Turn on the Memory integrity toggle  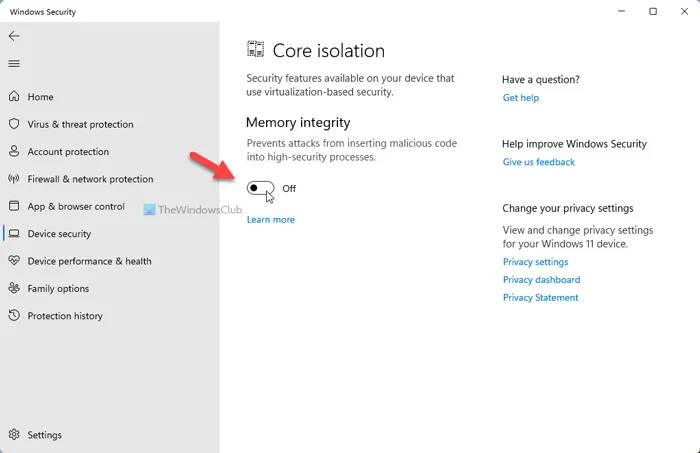tap(260, 188)
